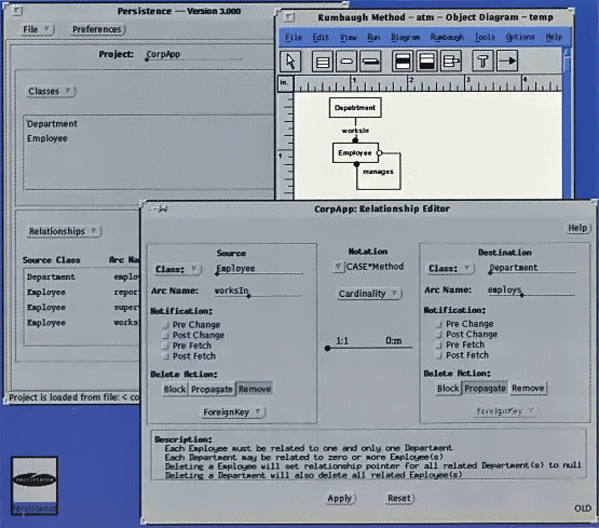Screen dimensions: 599x528
Task: Open the Rumbaugh menu
Action: coord(447,37)
